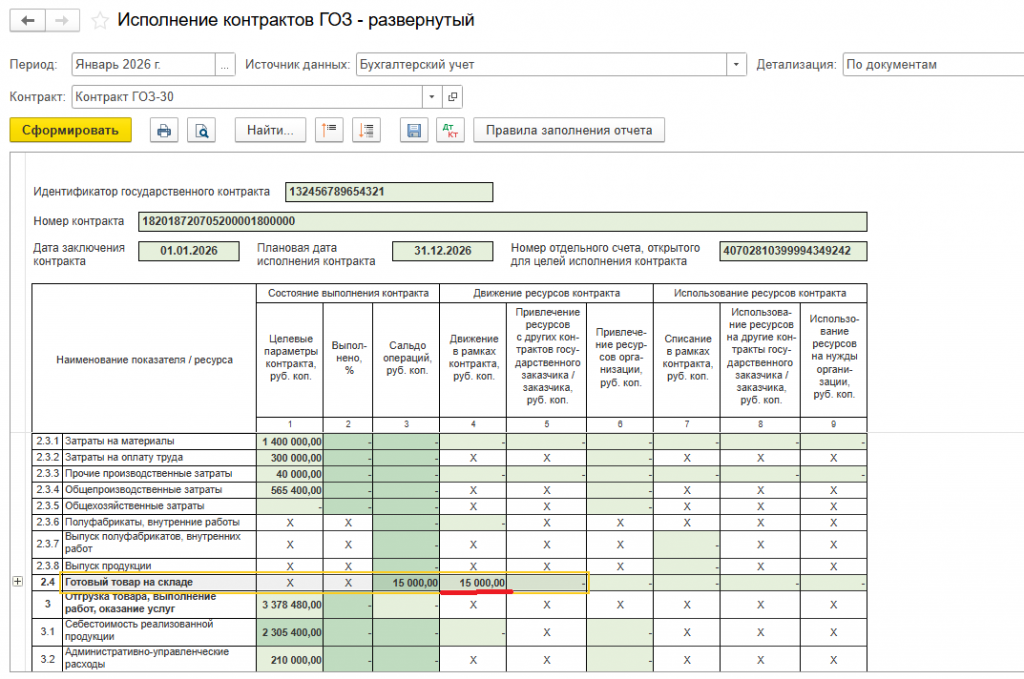
Task: Open the Источник данных dropdown
Action: [736, 65]
